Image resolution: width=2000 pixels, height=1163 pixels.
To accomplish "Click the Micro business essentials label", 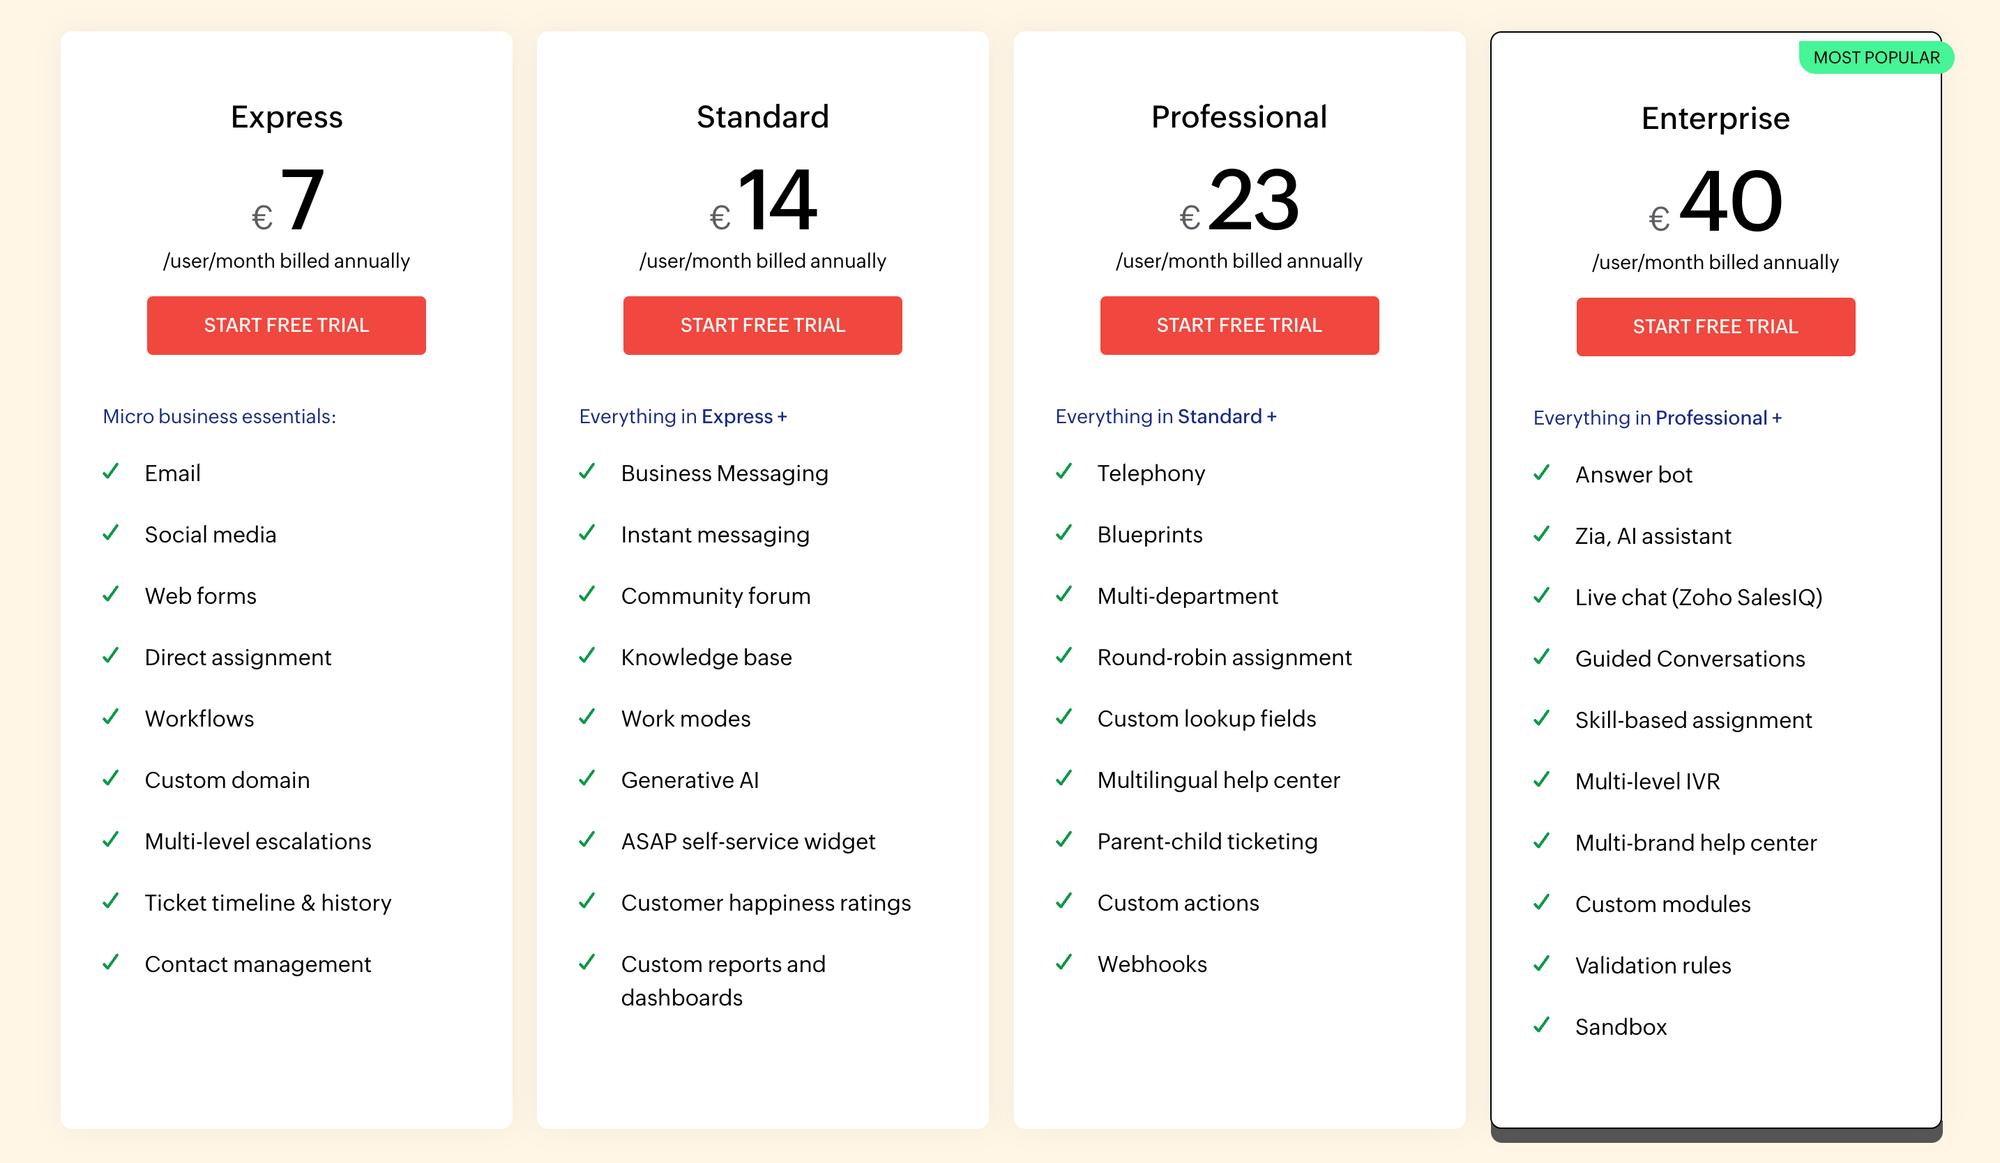I will [x=219, y=416].
